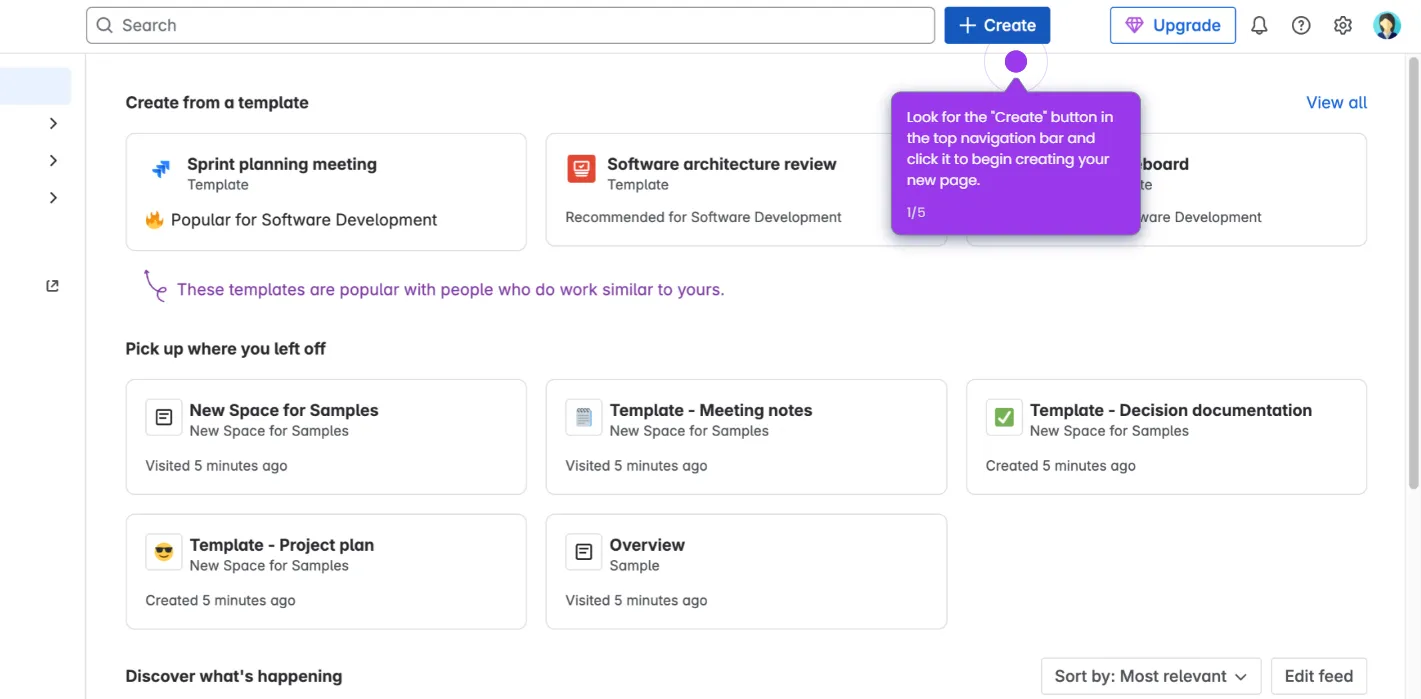Expand the third sidebar chevron
The width and height of the screenshot is (1421, 699).
(53, 198)
